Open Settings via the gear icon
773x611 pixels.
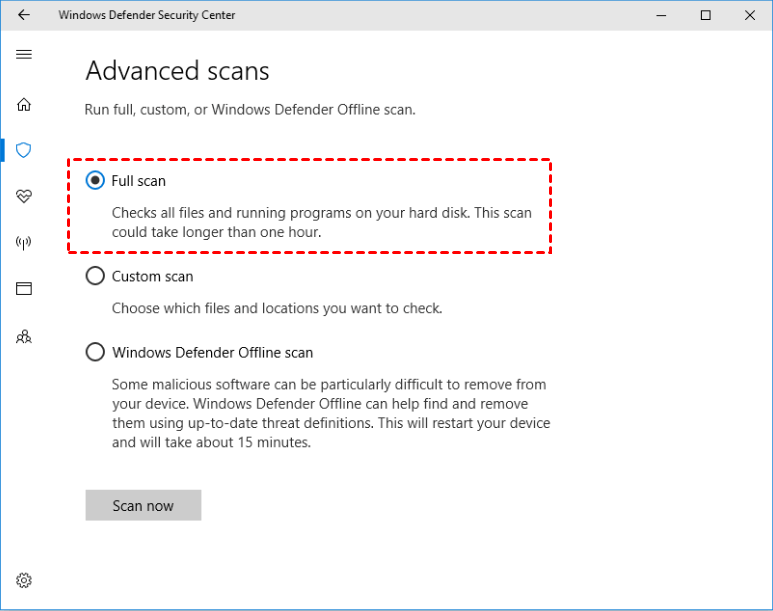point(24,580)
